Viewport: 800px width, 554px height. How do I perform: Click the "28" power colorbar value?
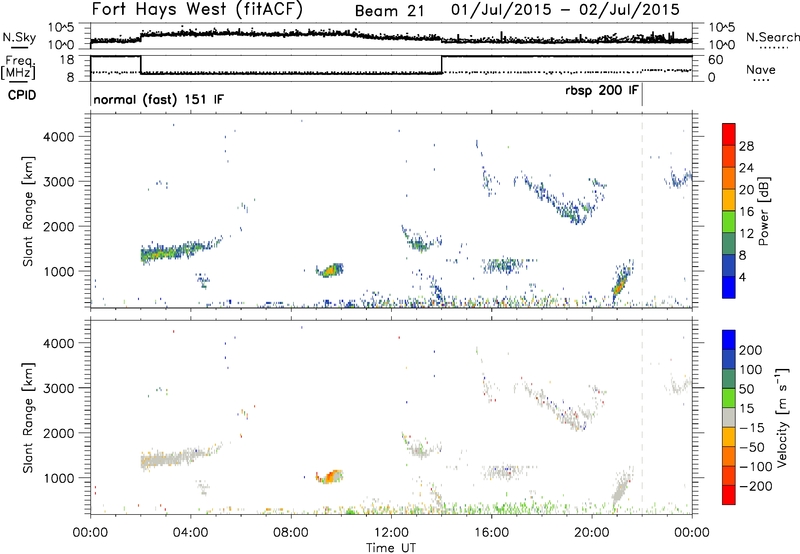pos(746,146)
